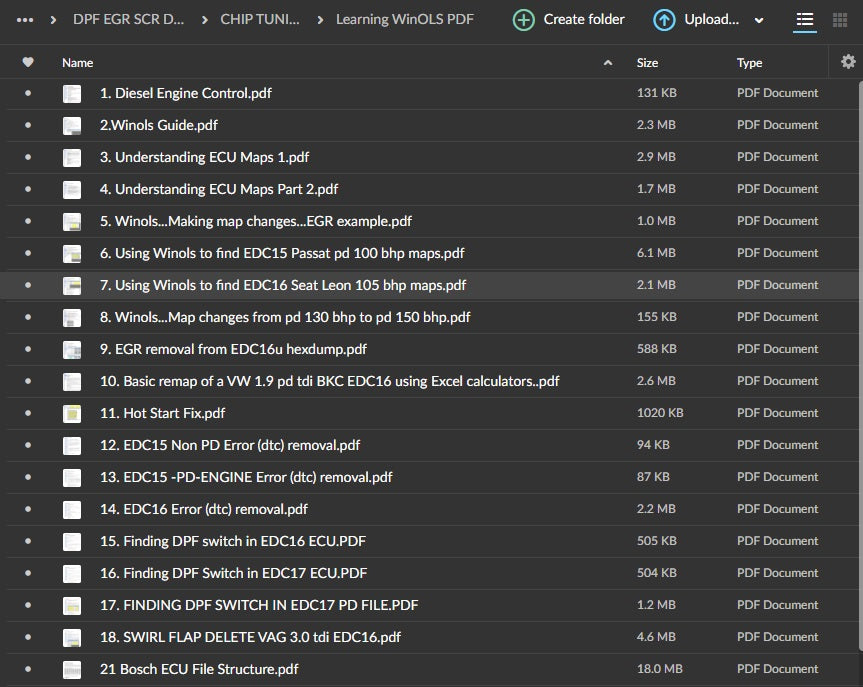
Task: Expand hidden breadcrumb path ellipsis
Action: tap(25, 20)
